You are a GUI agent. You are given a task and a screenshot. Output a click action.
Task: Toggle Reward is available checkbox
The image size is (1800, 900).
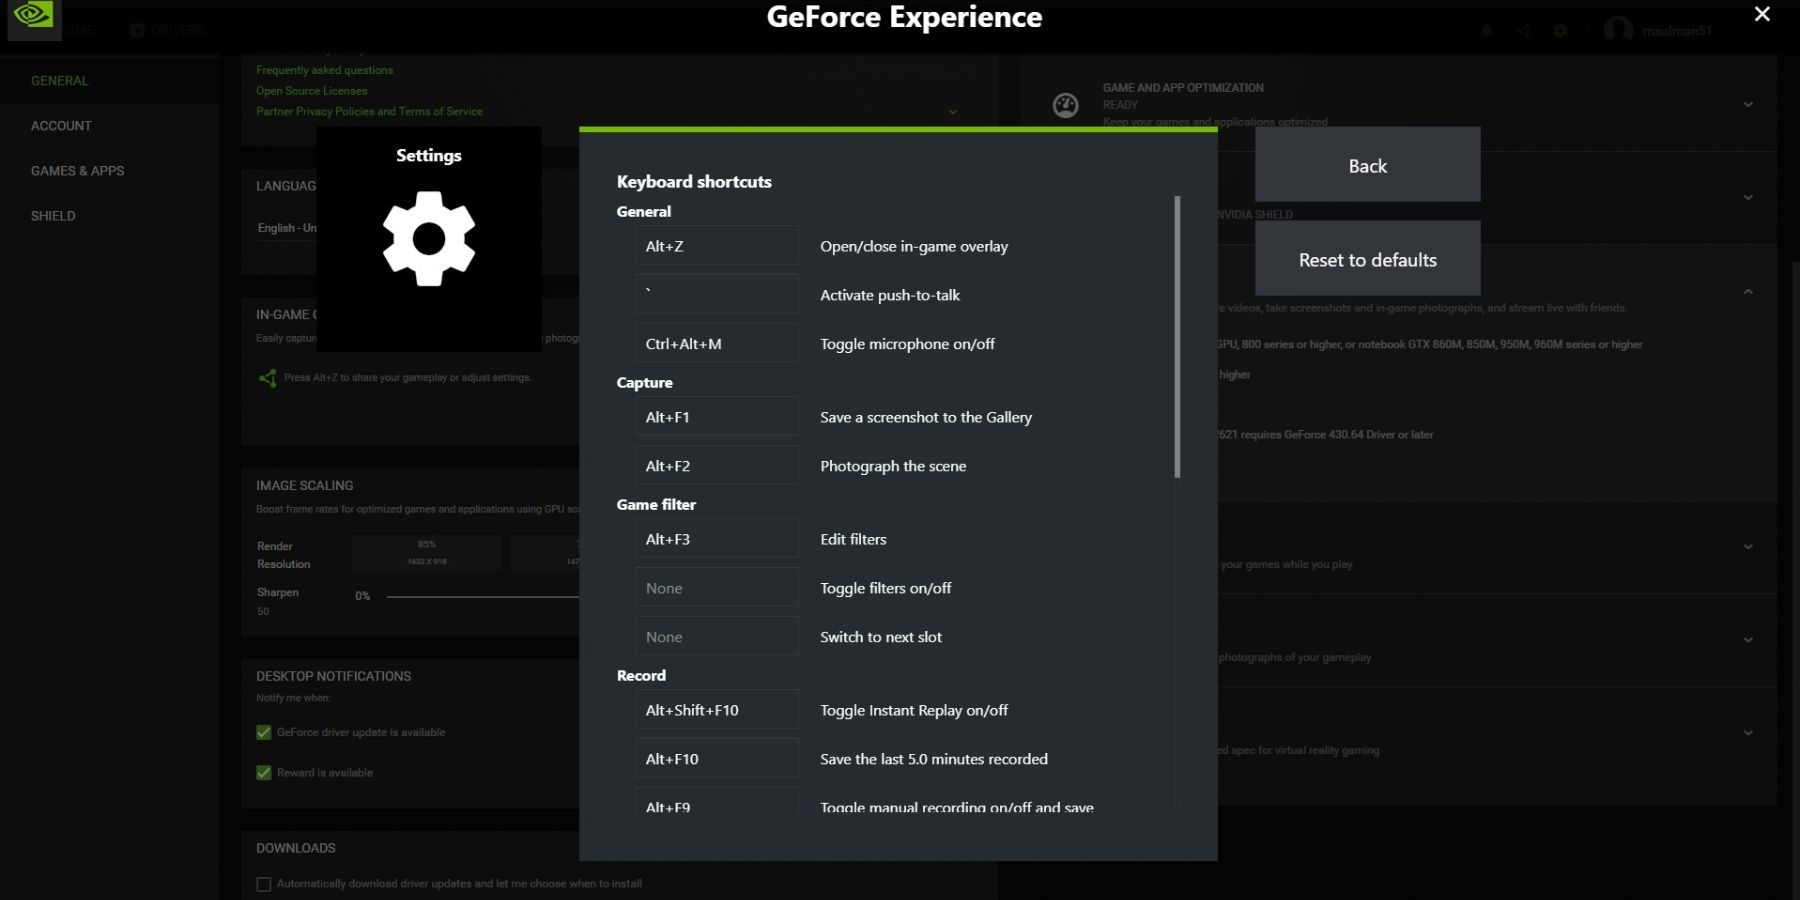[264, 773]
